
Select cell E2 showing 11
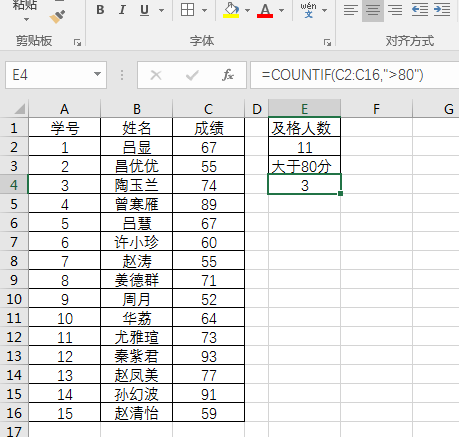click(x=304, y=147)
